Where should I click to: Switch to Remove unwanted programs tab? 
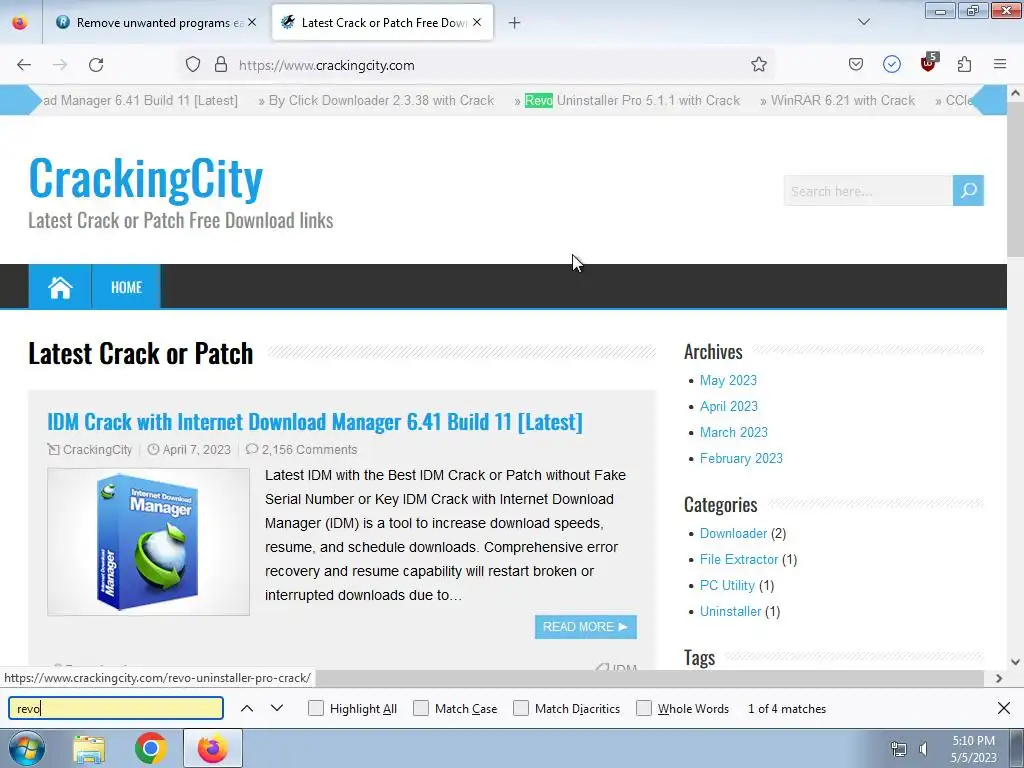coord(154,23)
